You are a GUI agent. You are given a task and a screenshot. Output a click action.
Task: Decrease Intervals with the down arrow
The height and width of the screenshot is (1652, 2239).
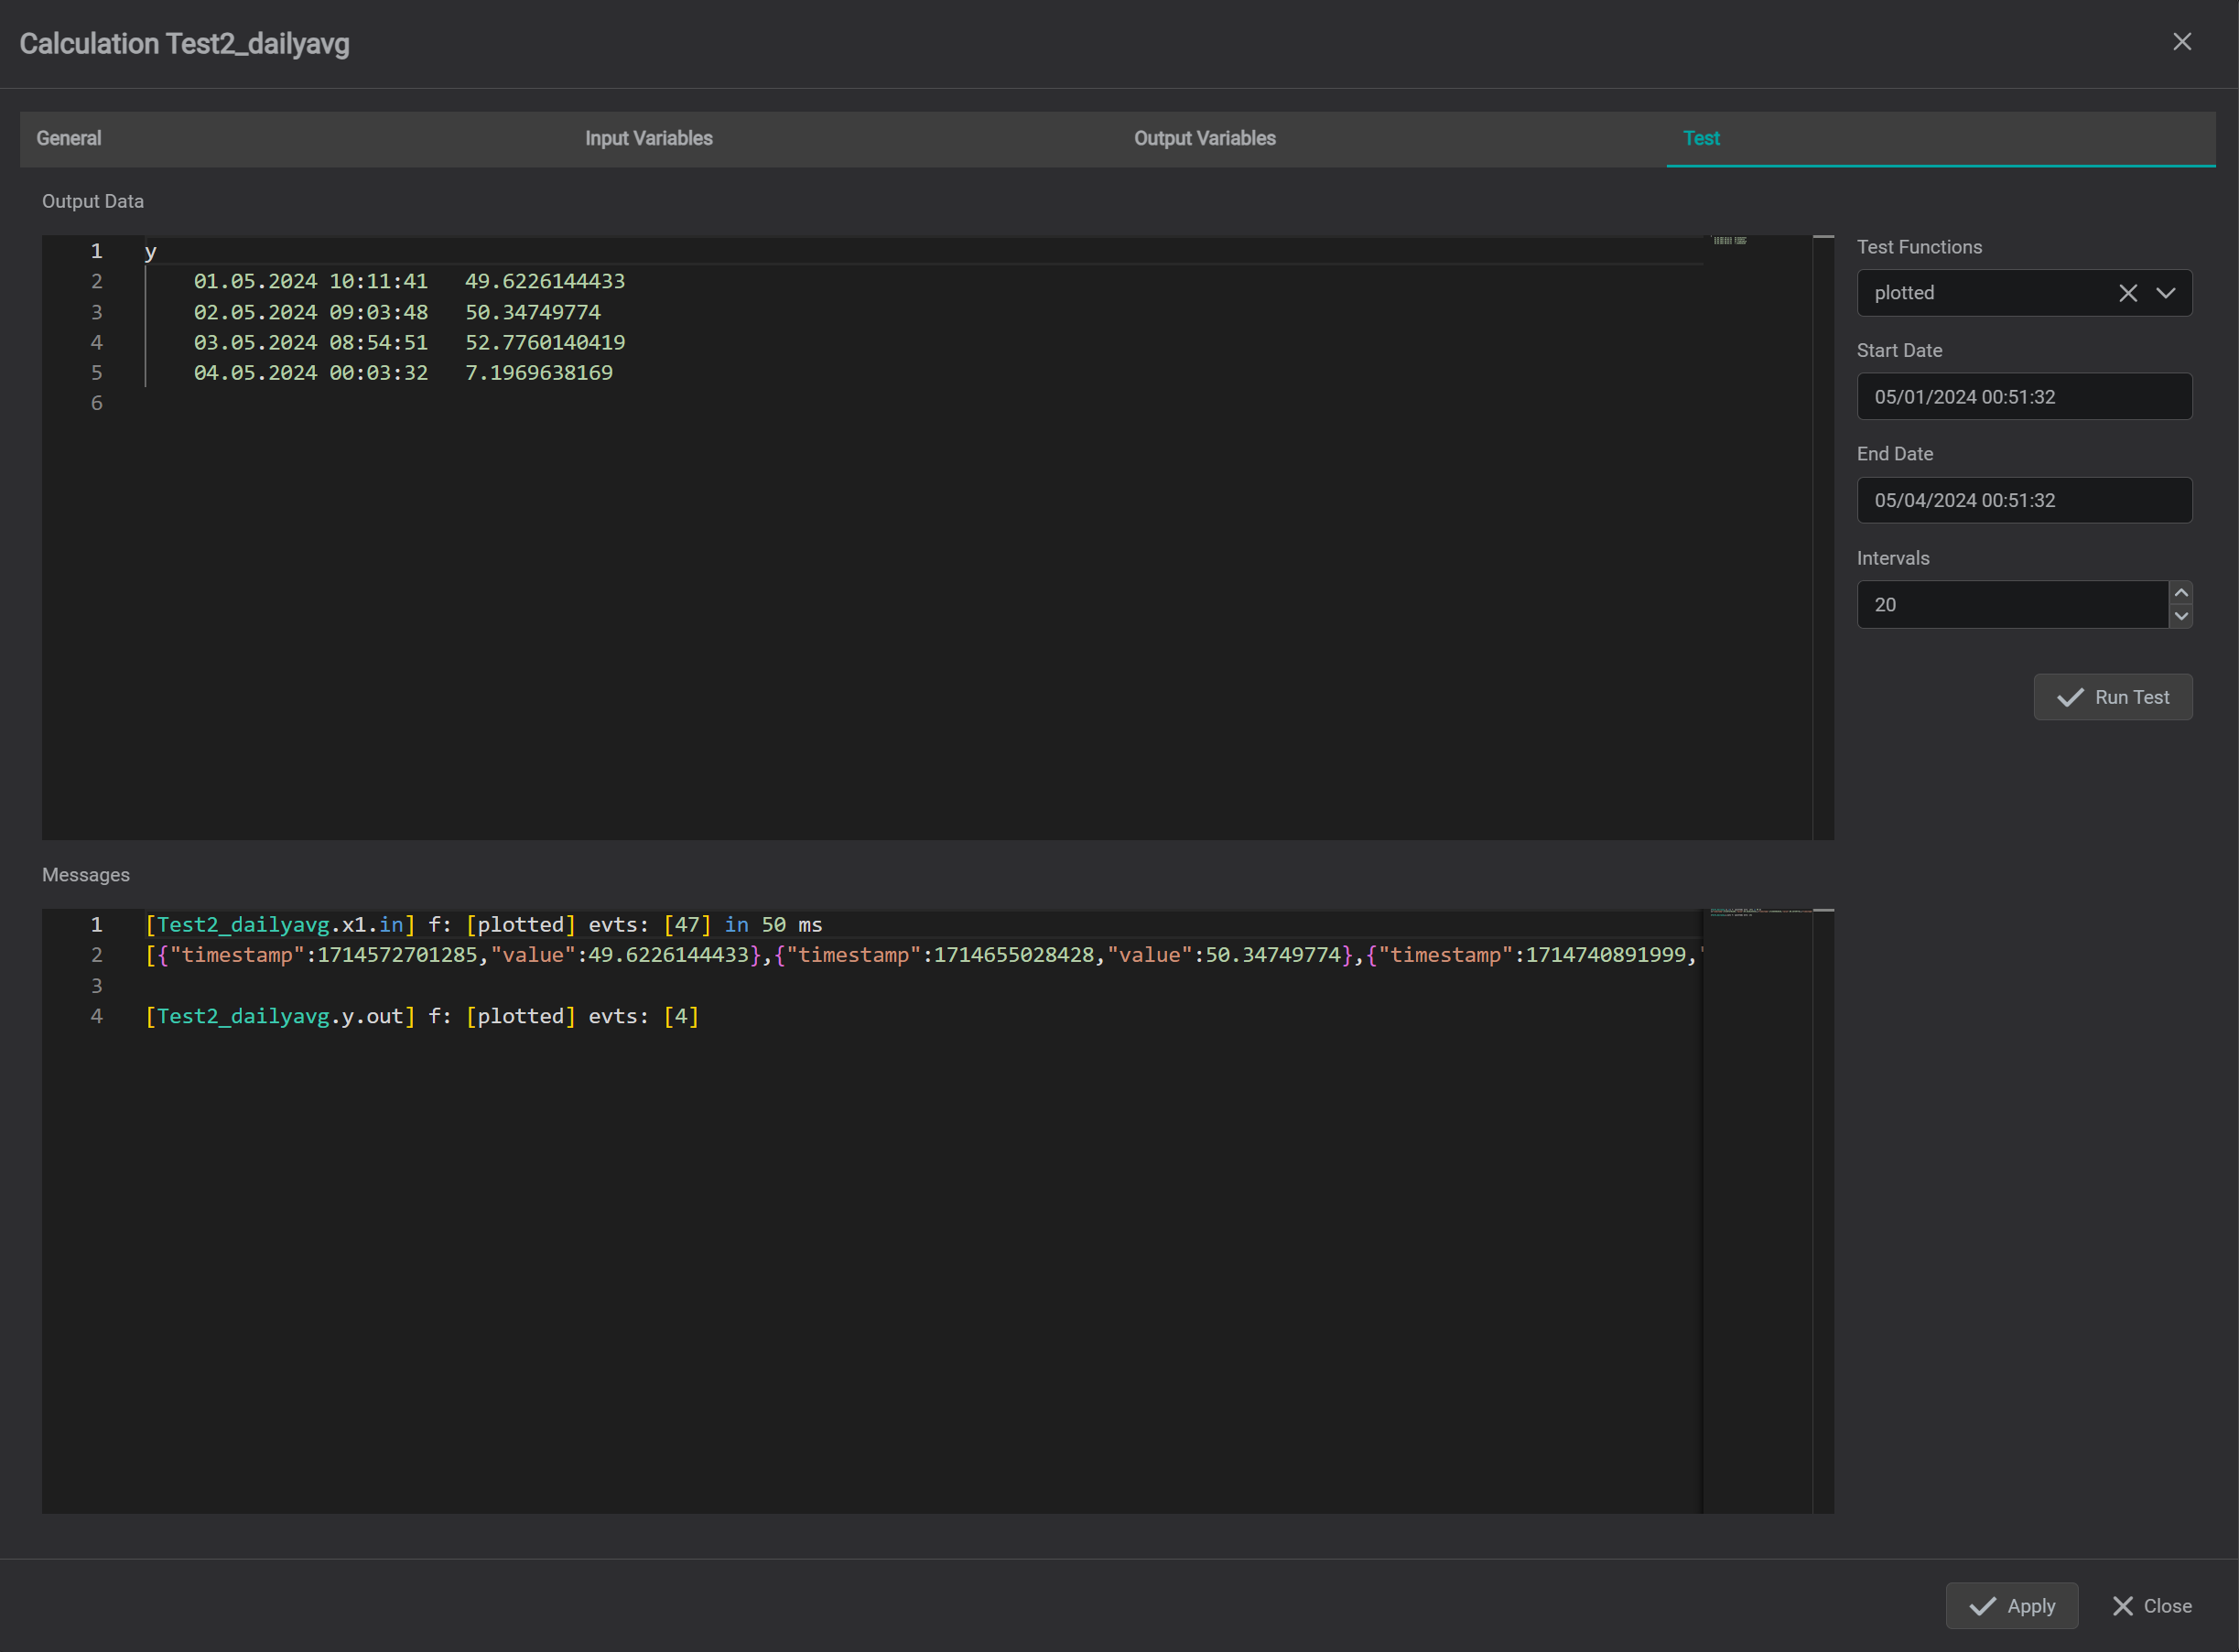click(x=2181, y=616)
